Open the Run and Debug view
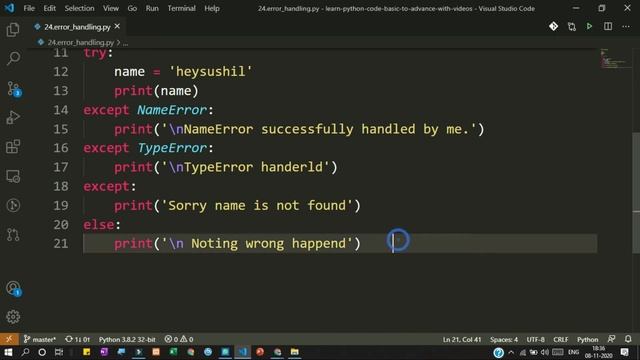The width and height of the screenshot is (640, 360). pyautogui.click(x=13, y=118)
